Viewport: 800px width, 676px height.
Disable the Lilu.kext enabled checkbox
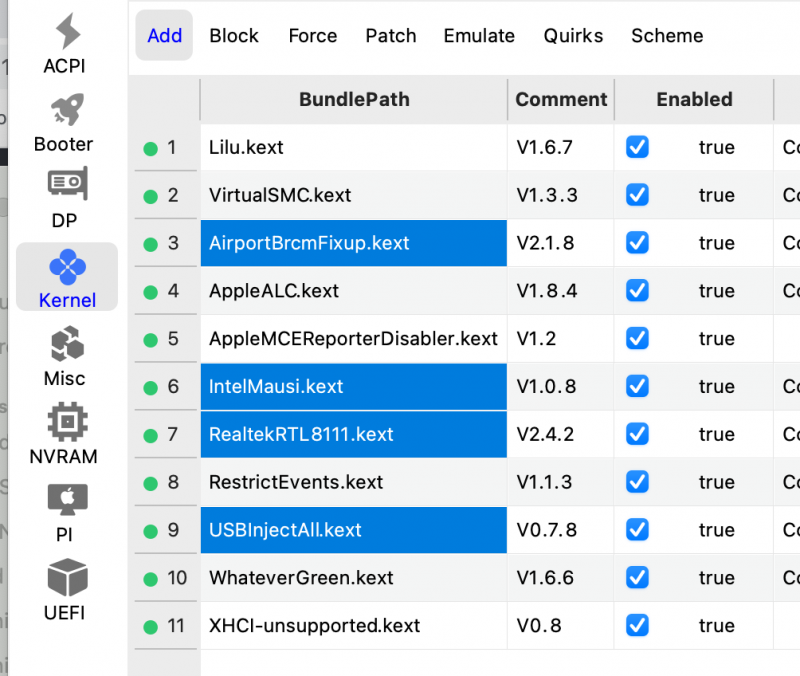click(x=637, y=147)
